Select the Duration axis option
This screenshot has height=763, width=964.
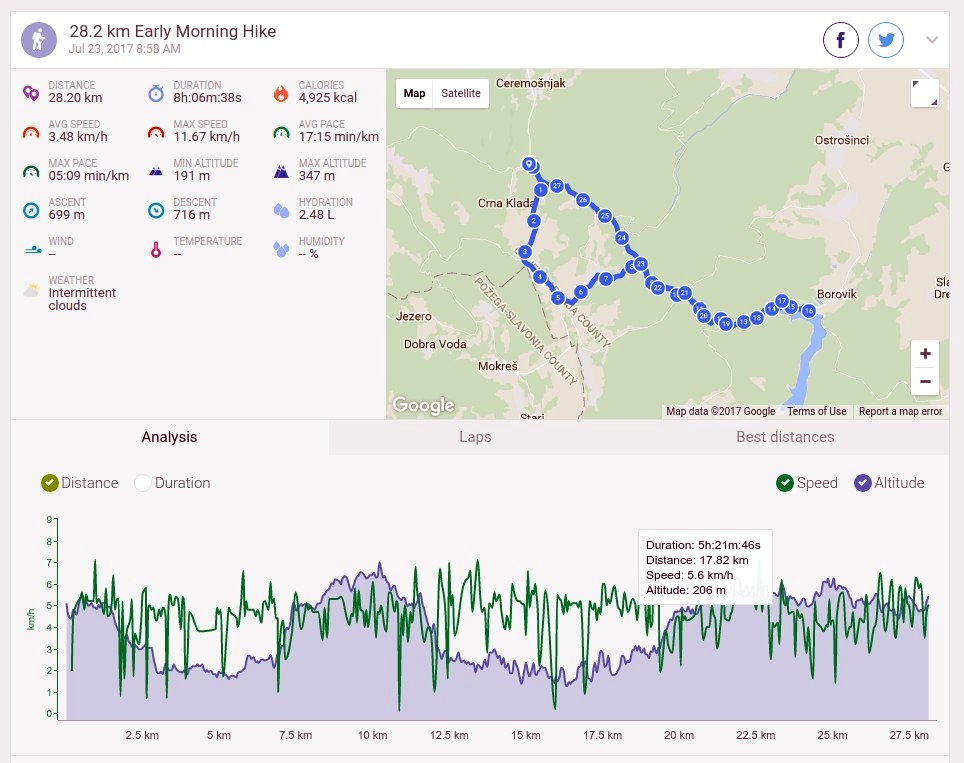click(143, 483)
